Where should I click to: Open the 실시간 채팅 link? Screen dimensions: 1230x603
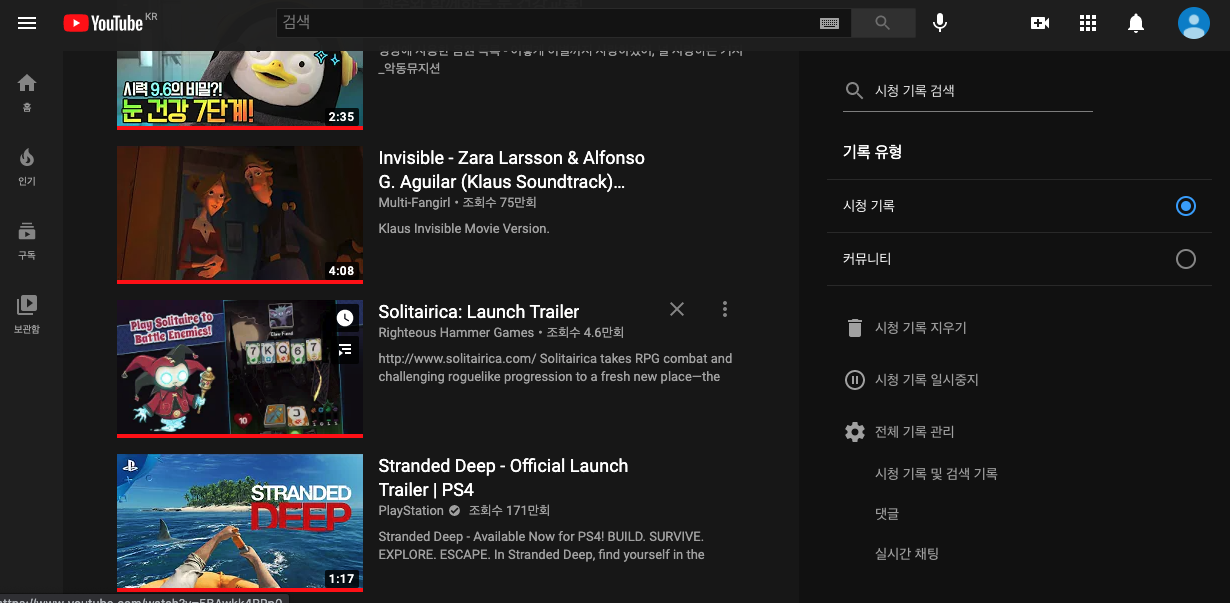click(907, 554)
